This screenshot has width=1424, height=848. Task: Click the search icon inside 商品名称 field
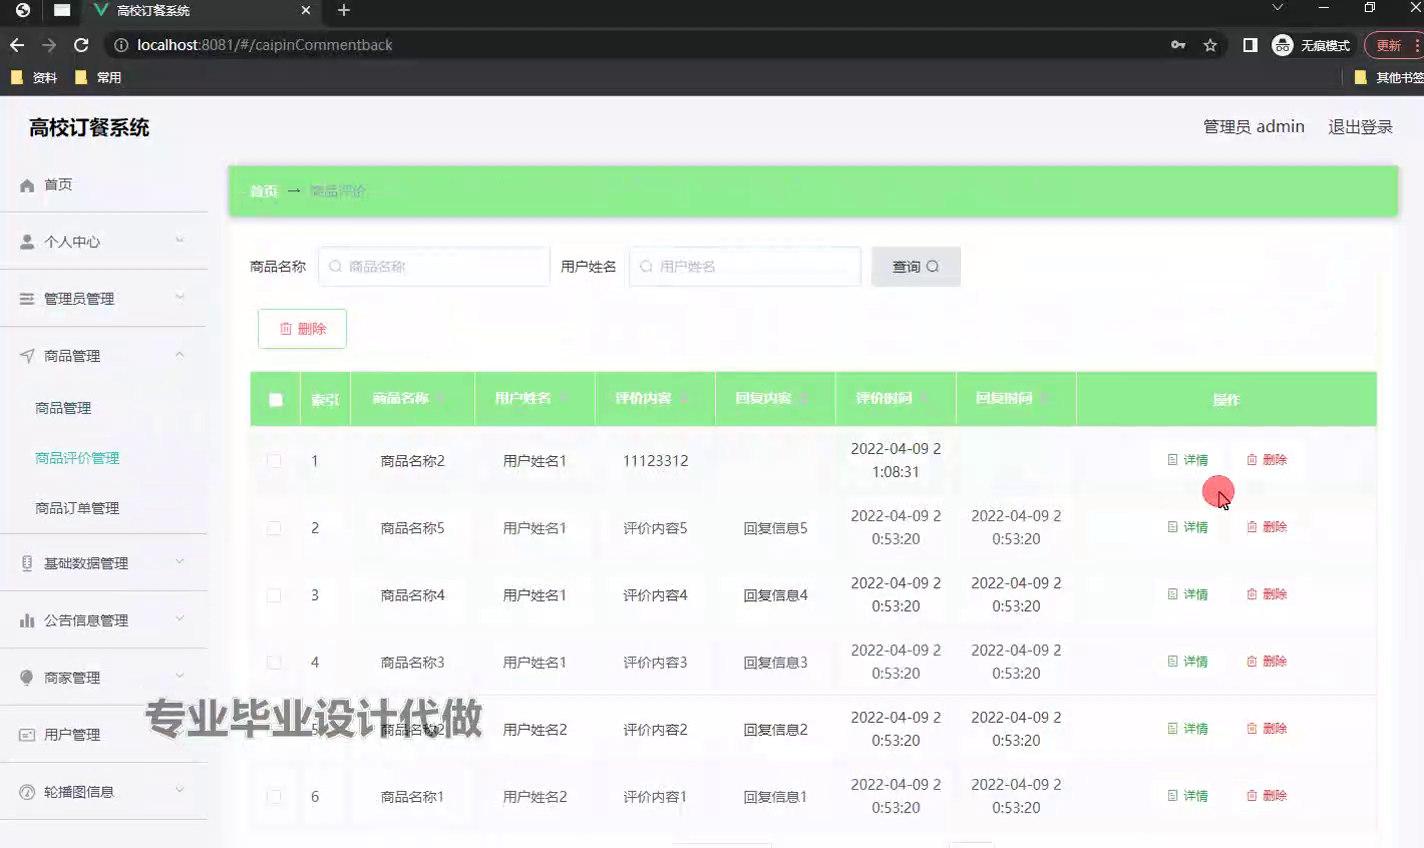[x=335, y=267]
